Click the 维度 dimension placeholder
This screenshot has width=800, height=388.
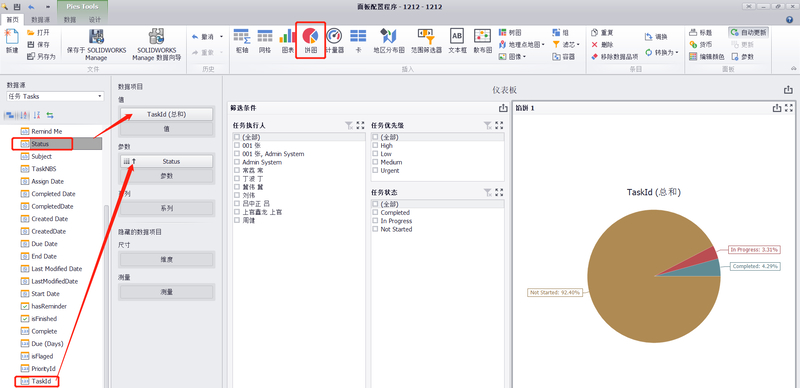[x=166, y=259]
